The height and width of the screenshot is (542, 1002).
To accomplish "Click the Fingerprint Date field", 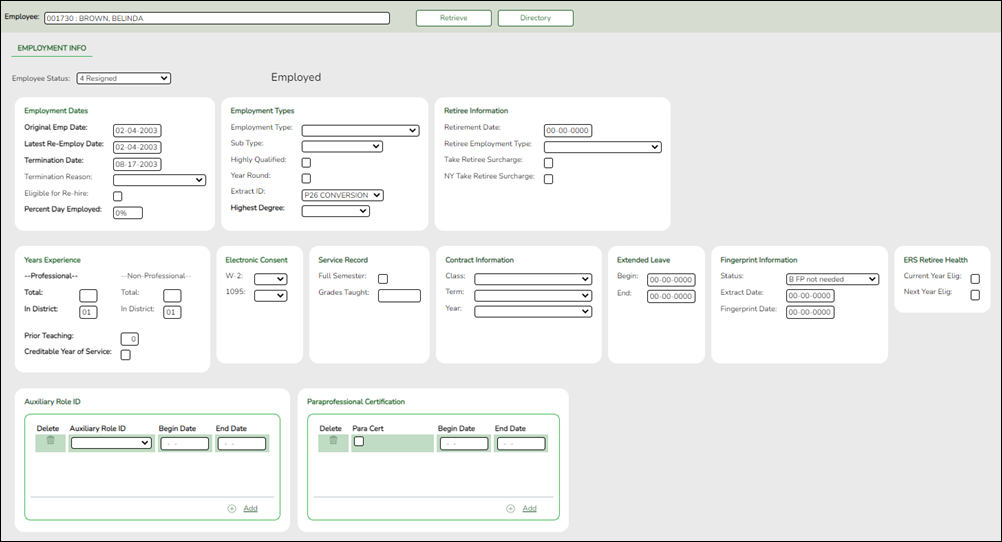I will (810, 313).
